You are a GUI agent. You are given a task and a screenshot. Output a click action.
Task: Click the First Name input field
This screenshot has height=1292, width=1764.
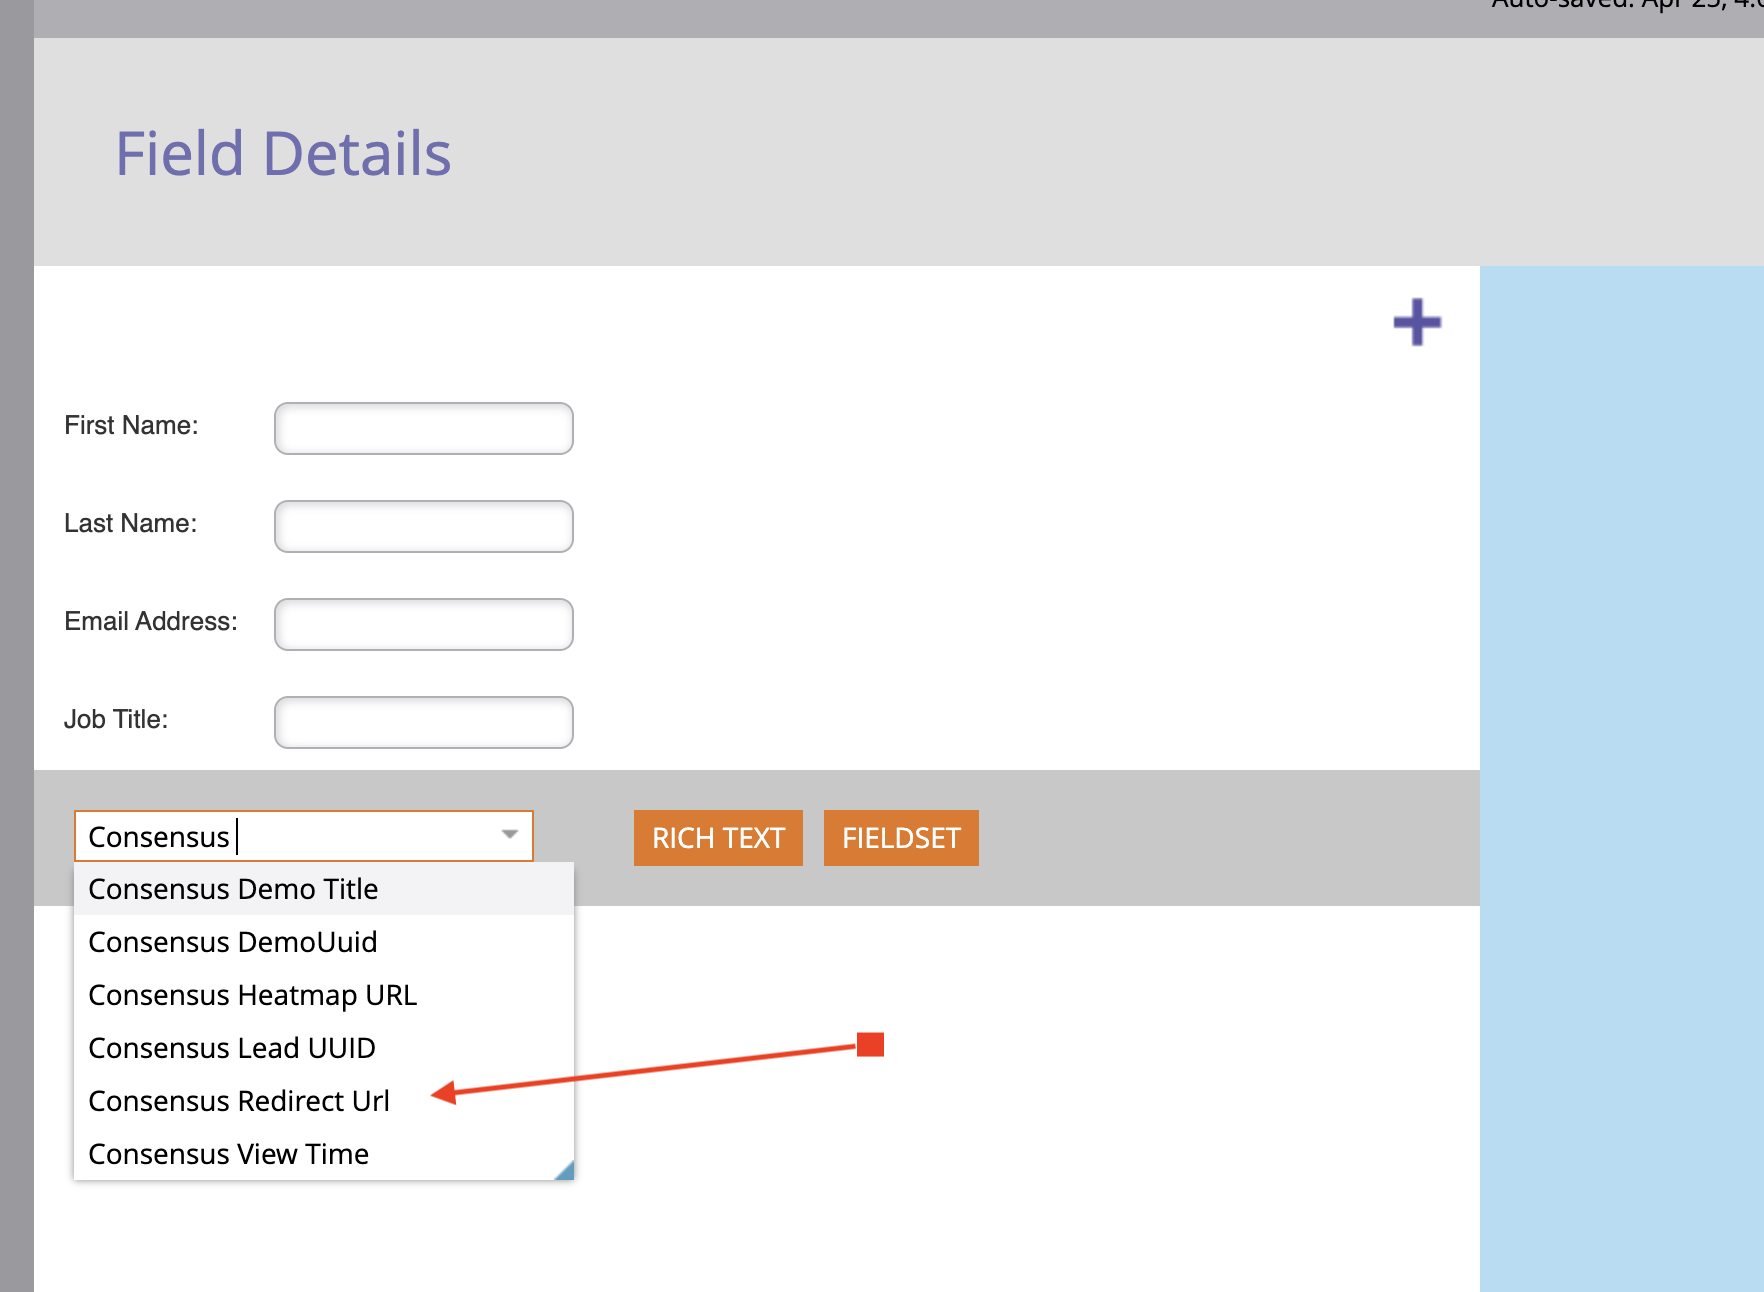[x=423, y=428]
